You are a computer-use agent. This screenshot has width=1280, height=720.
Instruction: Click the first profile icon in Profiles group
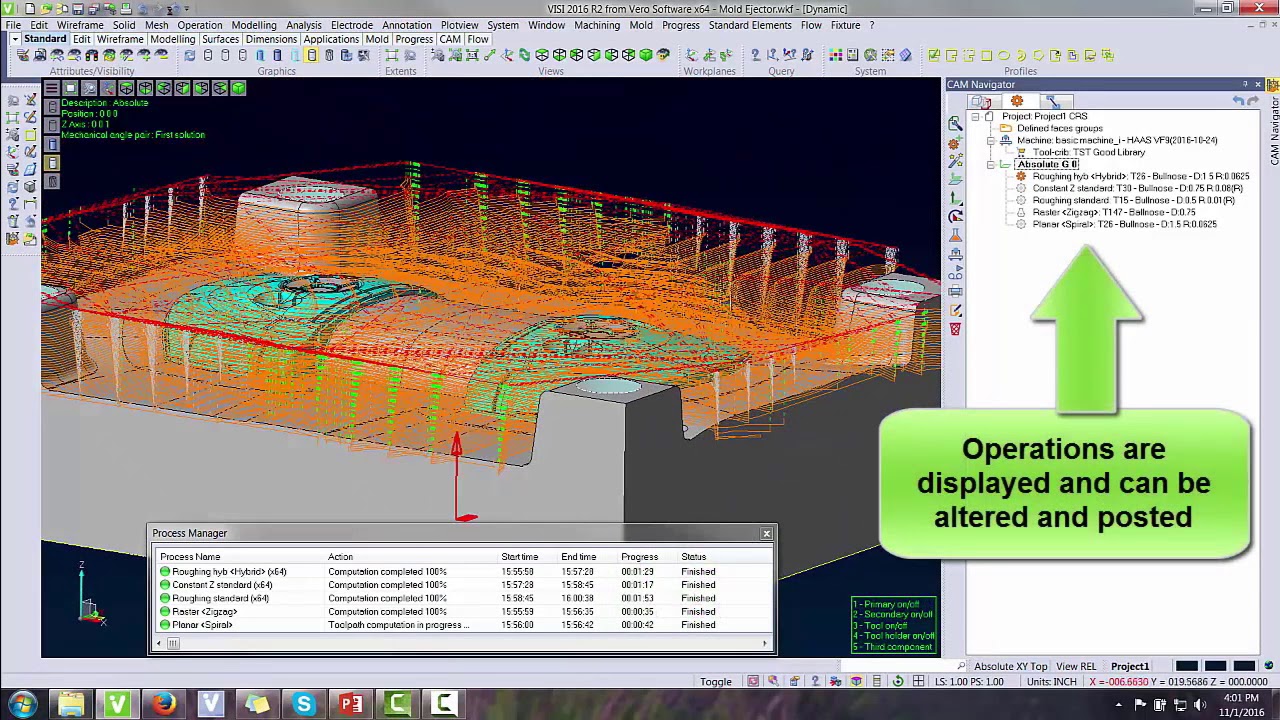click(x=934, y=55)
